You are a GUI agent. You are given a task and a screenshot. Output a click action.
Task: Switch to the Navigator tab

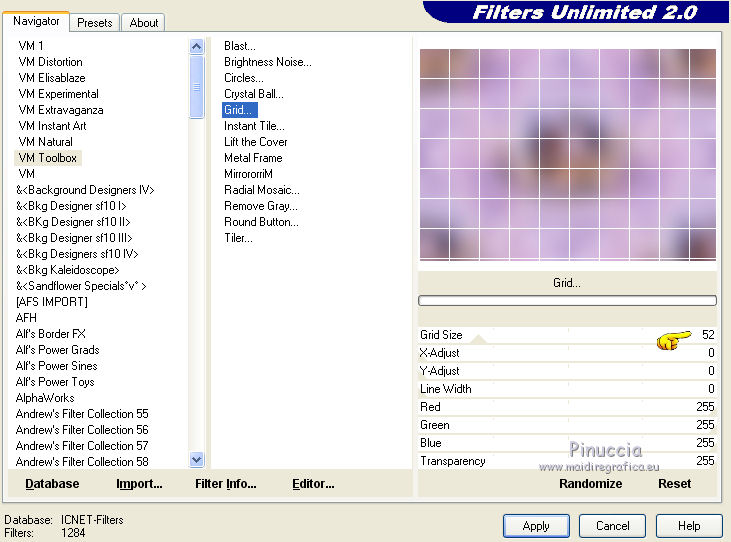36,21
